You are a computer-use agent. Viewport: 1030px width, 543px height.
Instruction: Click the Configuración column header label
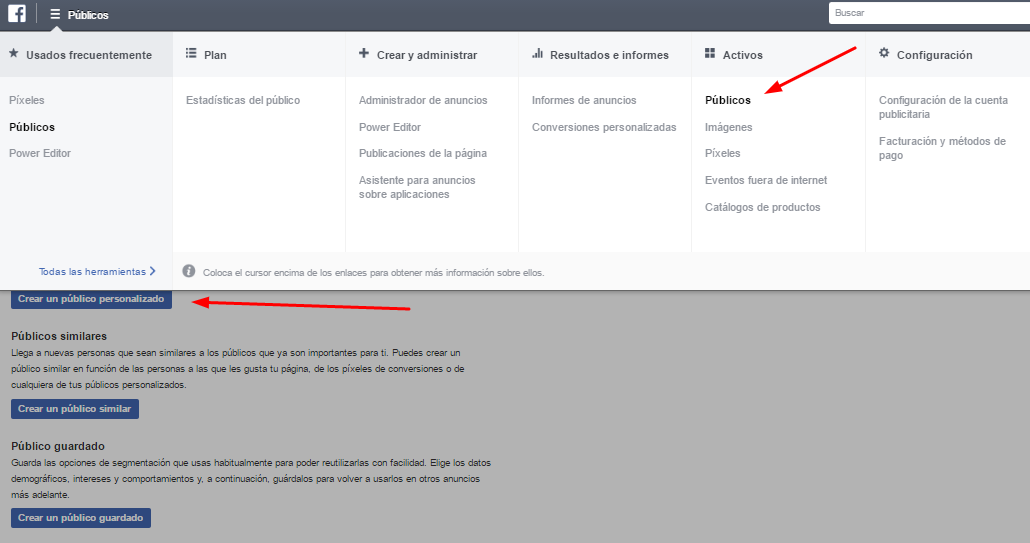point(935,55)
